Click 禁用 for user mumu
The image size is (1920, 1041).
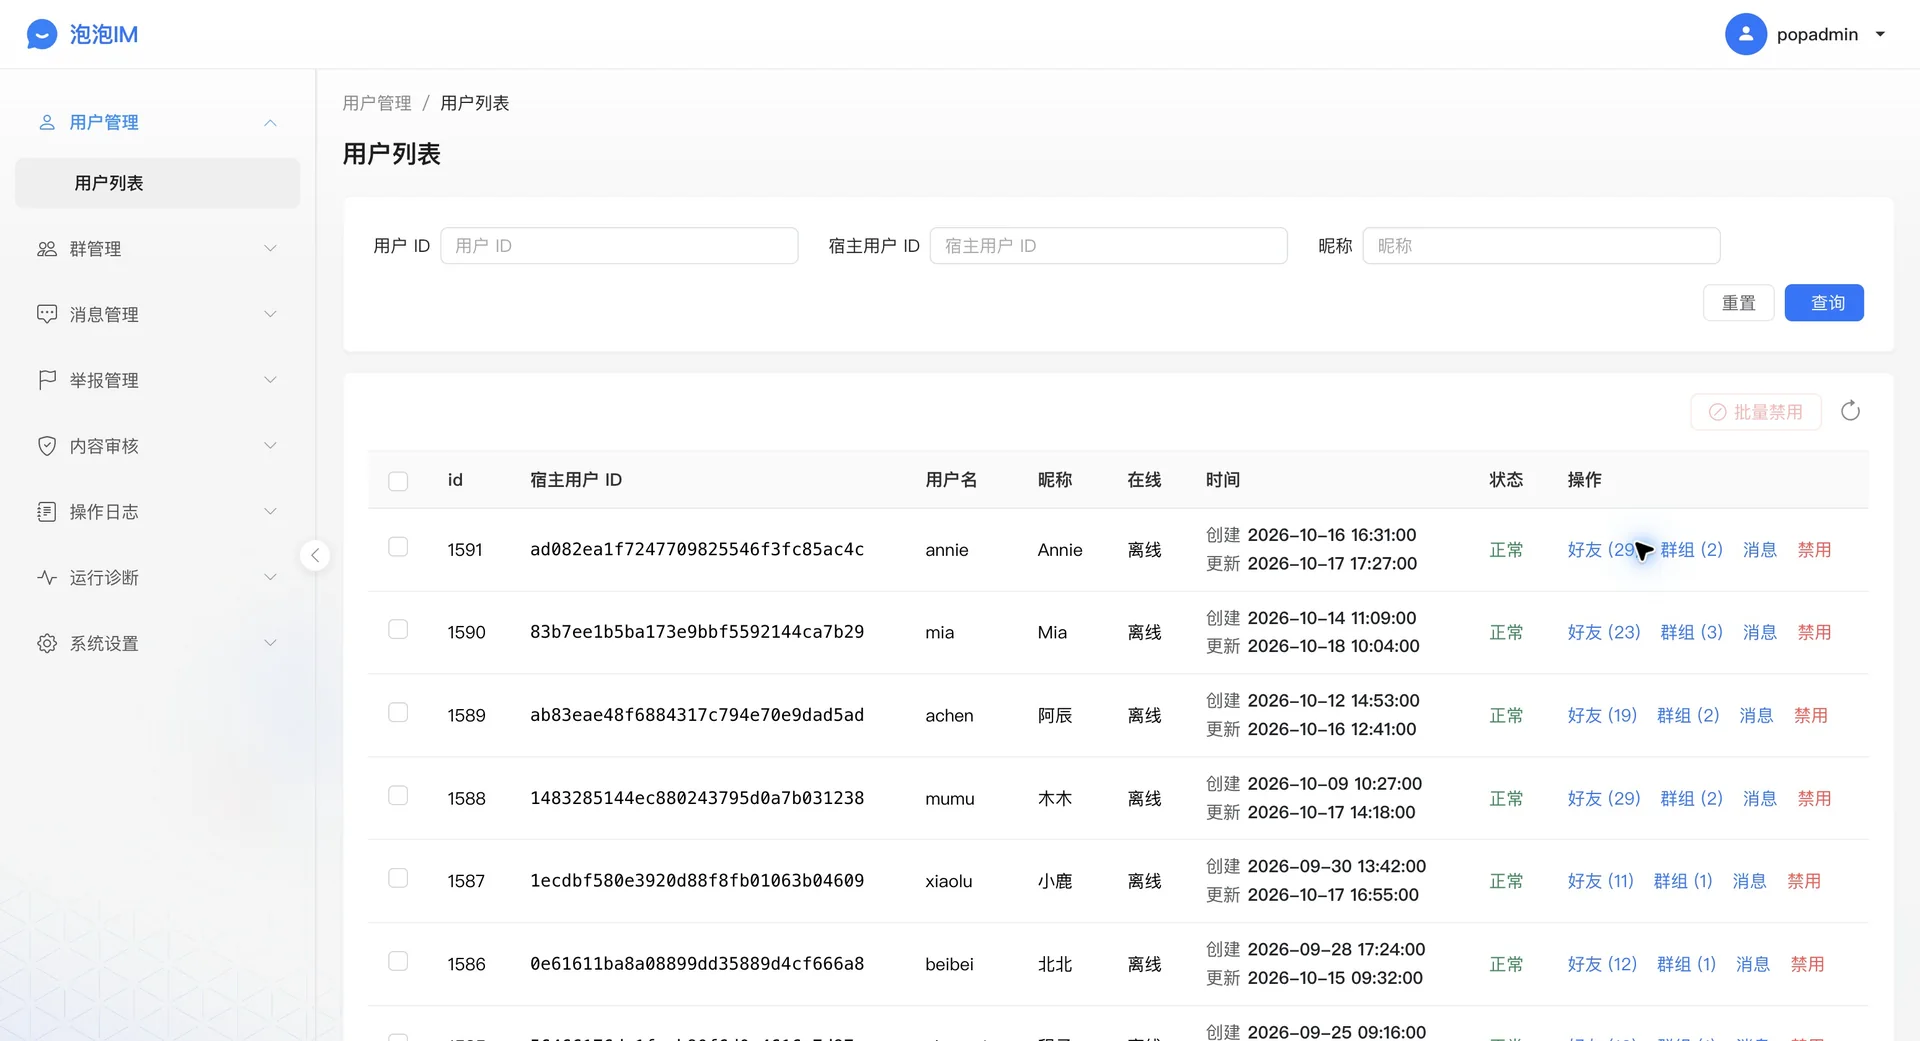[1814, 798]
